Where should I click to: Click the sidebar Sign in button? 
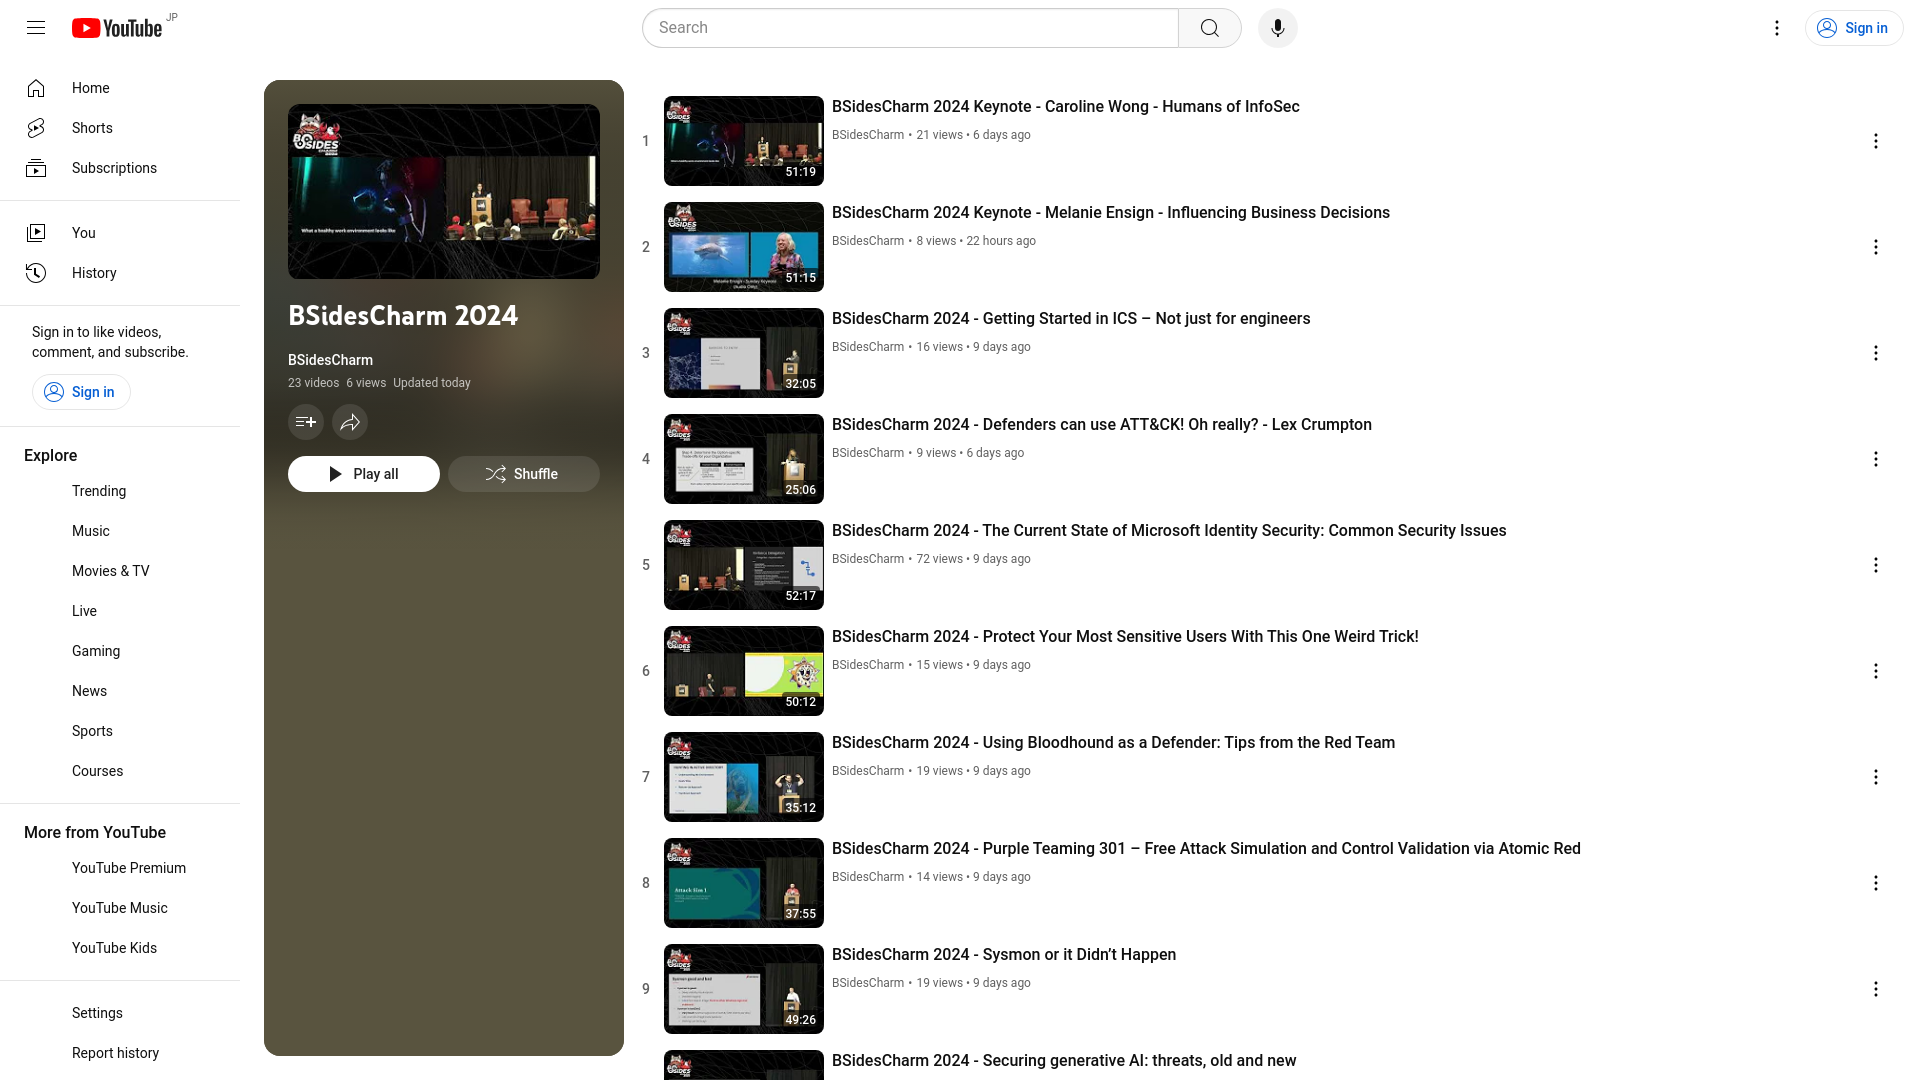(81, 392)
